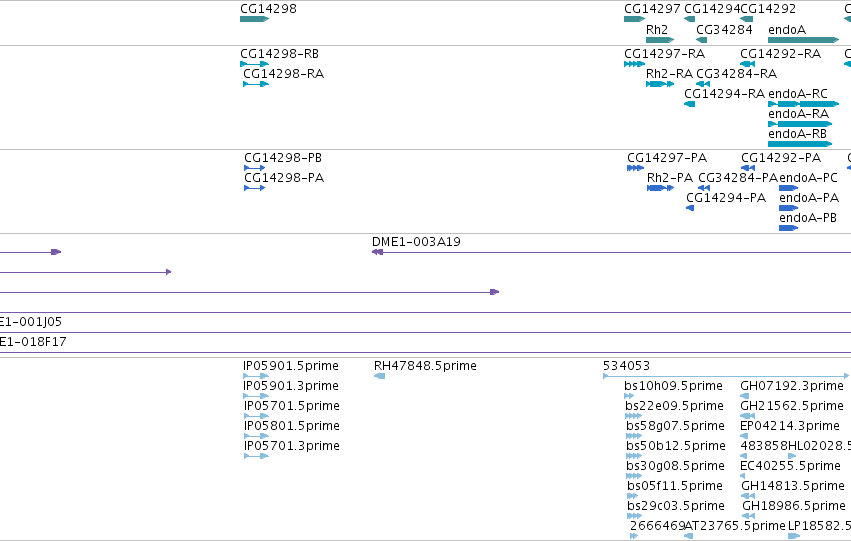Click the CG14298-PA protein feature
Screen dimensions: 851x541
[x=255, y=188]
